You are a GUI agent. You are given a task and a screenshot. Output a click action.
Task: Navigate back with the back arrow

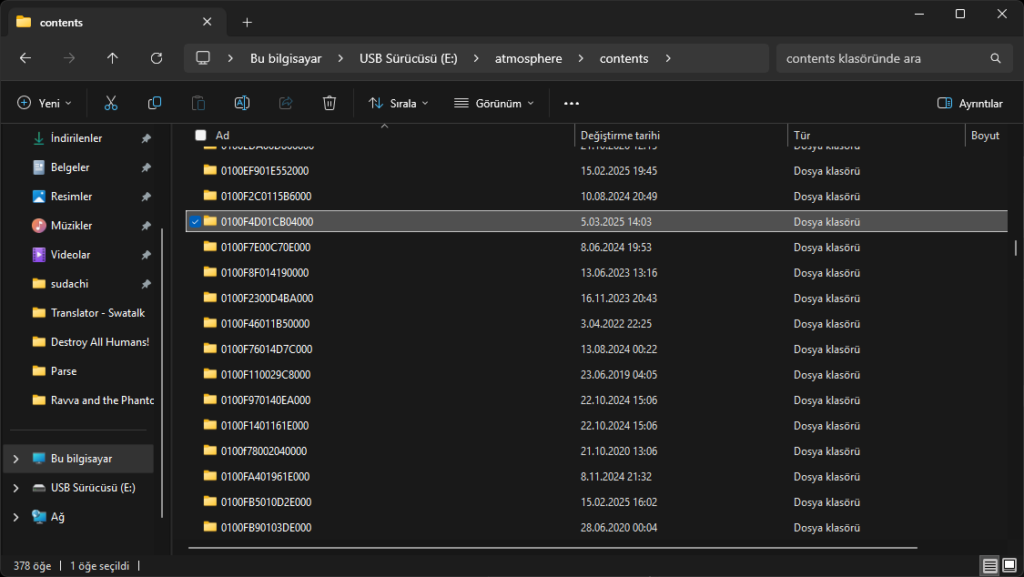click(25, 59)
